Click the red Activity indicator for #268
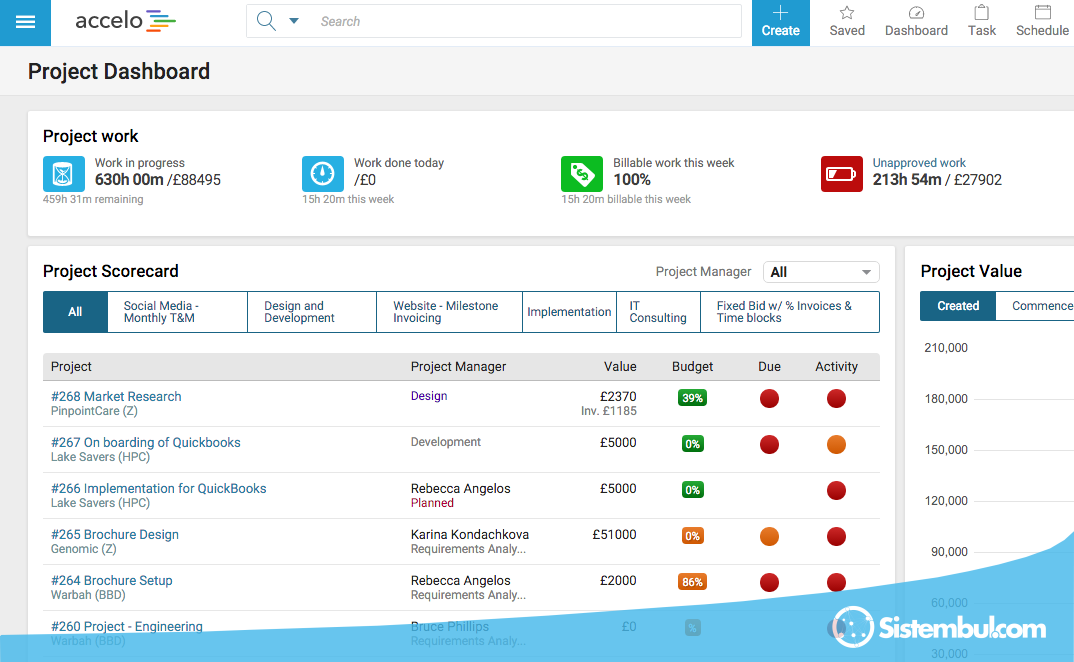This screenshot has width=1074, height=662. 836,399
